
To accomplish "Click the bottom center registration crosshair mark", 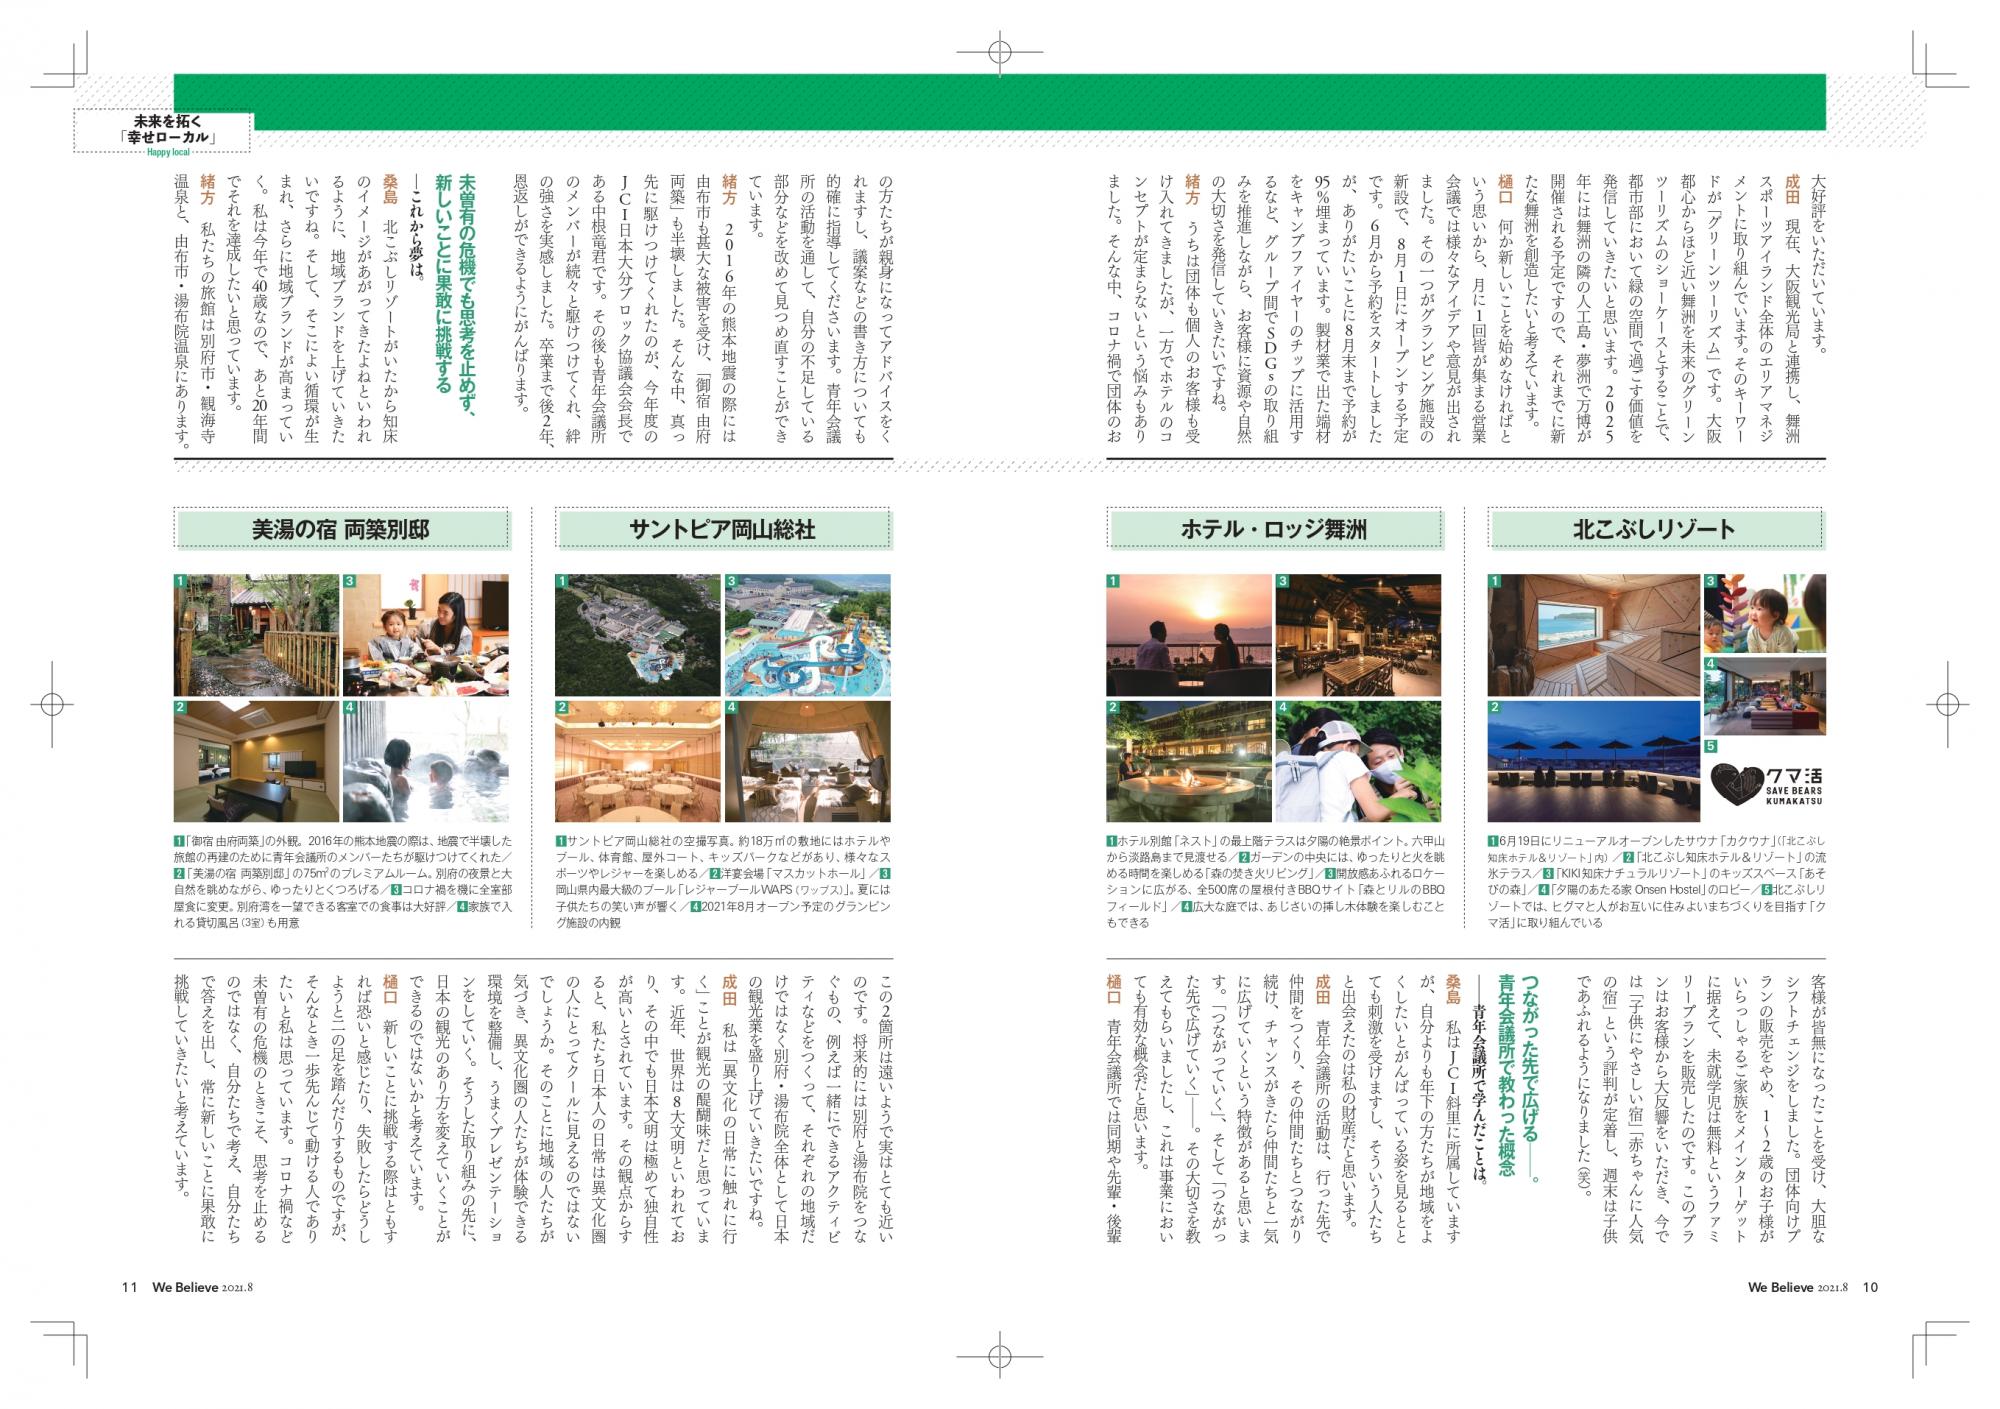I will click(x=999, y=1356).
